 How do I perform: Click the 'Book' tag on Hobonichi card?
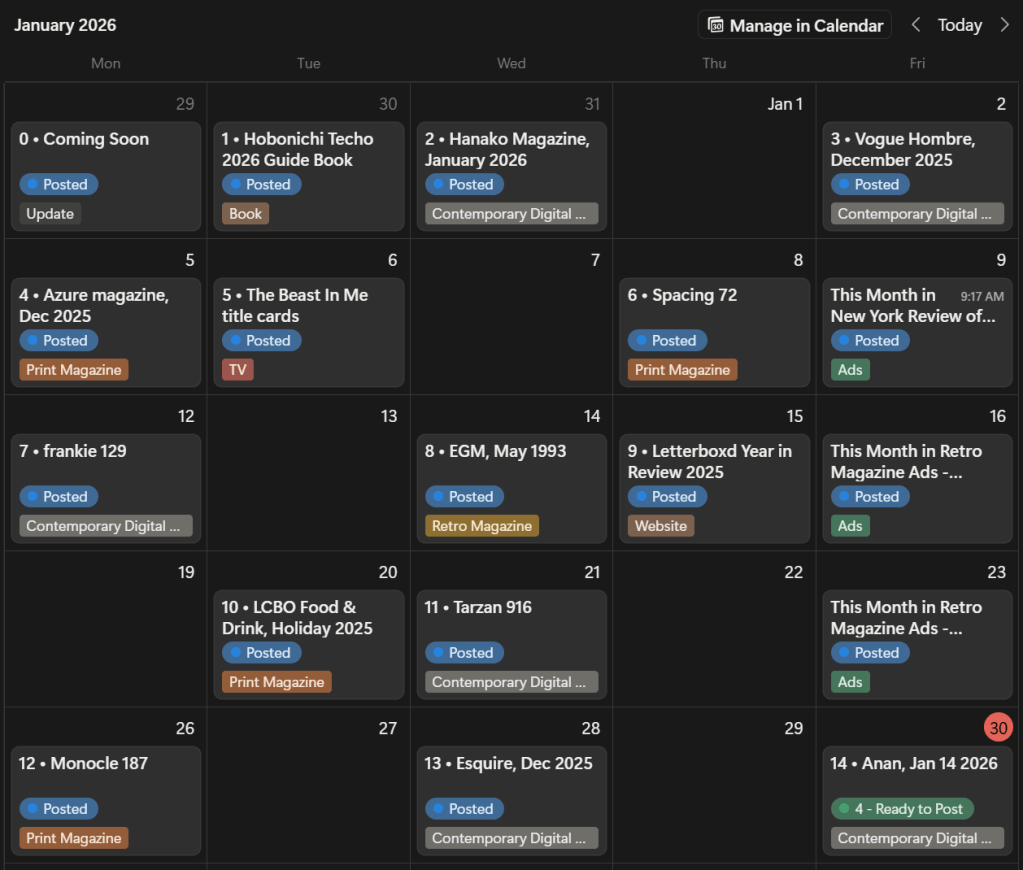click(x=245, y=213)
